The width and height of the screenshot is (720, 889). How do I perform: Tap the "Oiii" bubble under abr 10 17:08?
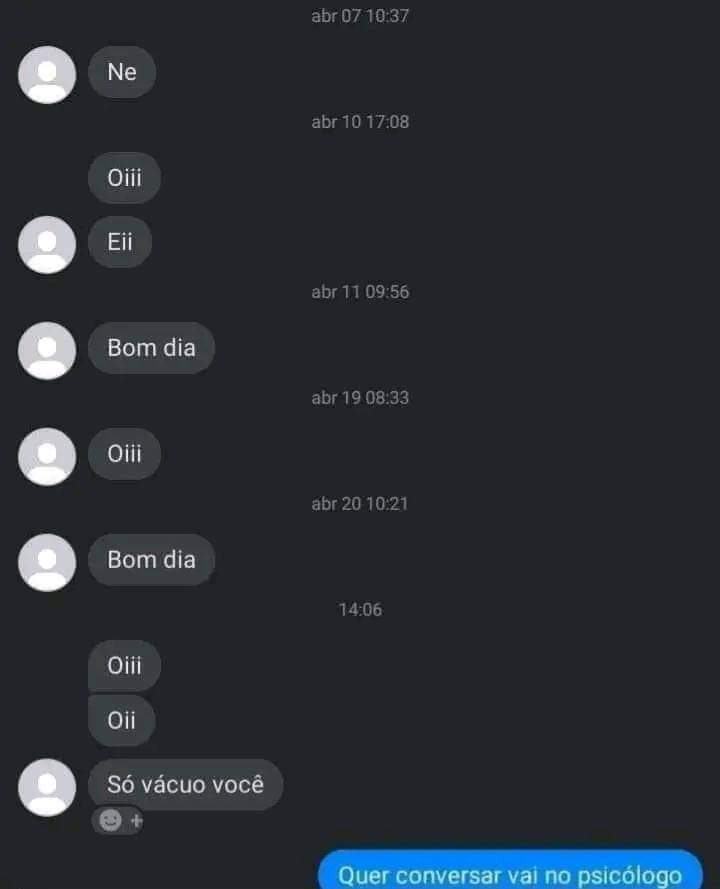coord(124,178)
